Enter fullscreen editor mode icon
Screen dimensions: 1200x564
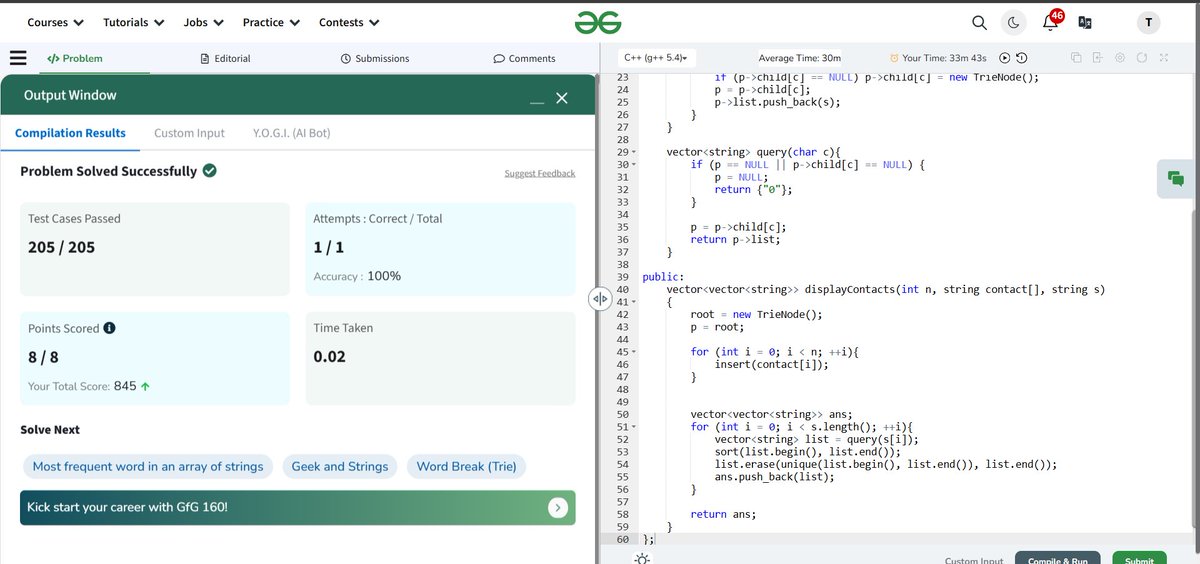coord(1163,58)
